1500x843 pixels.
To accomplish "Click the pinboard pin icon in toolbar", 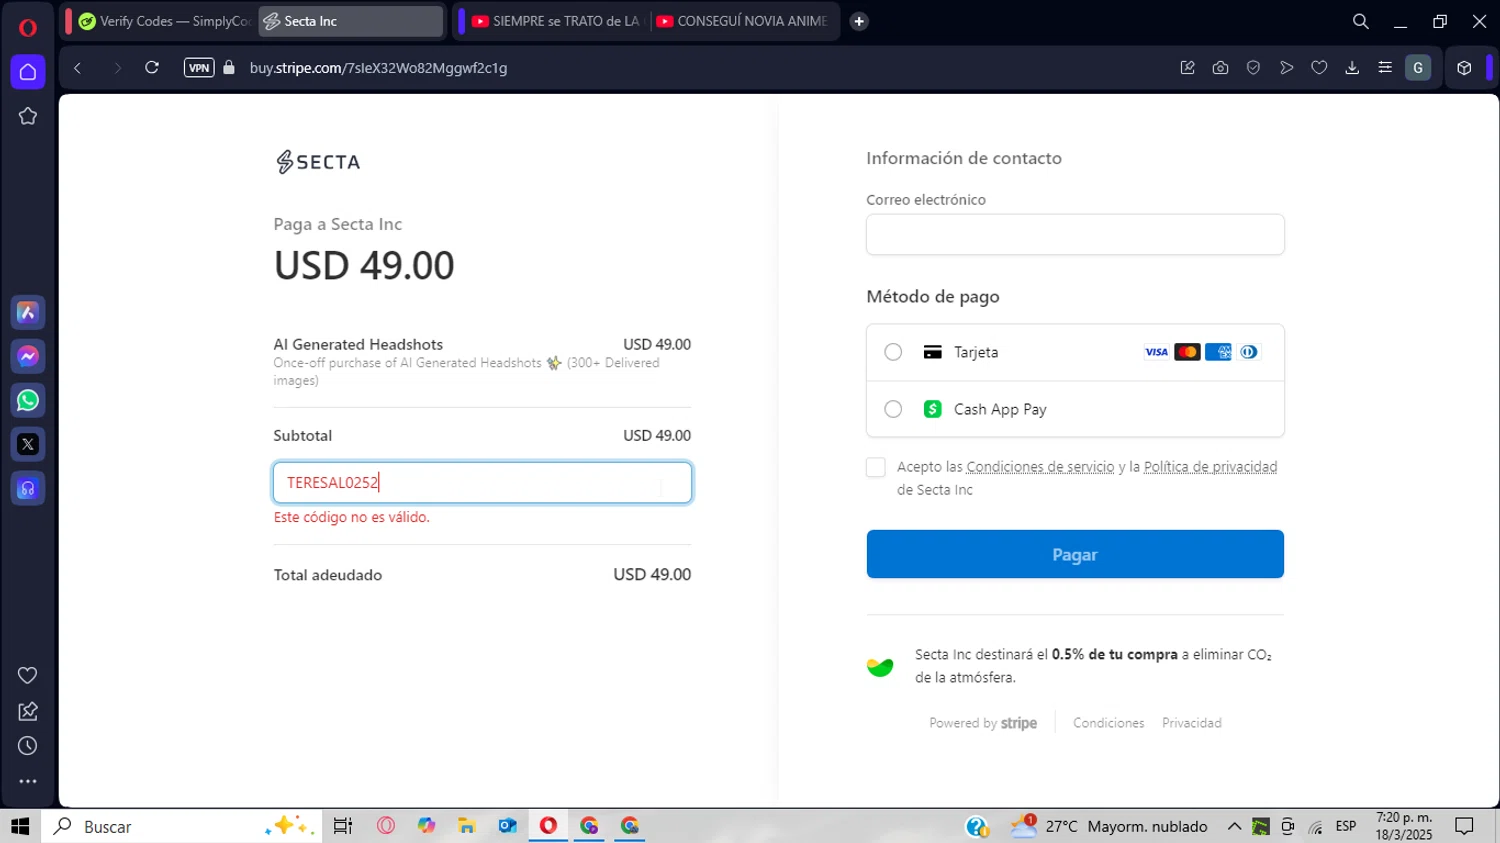I will pyautogui.click(x=1188, y=68).
